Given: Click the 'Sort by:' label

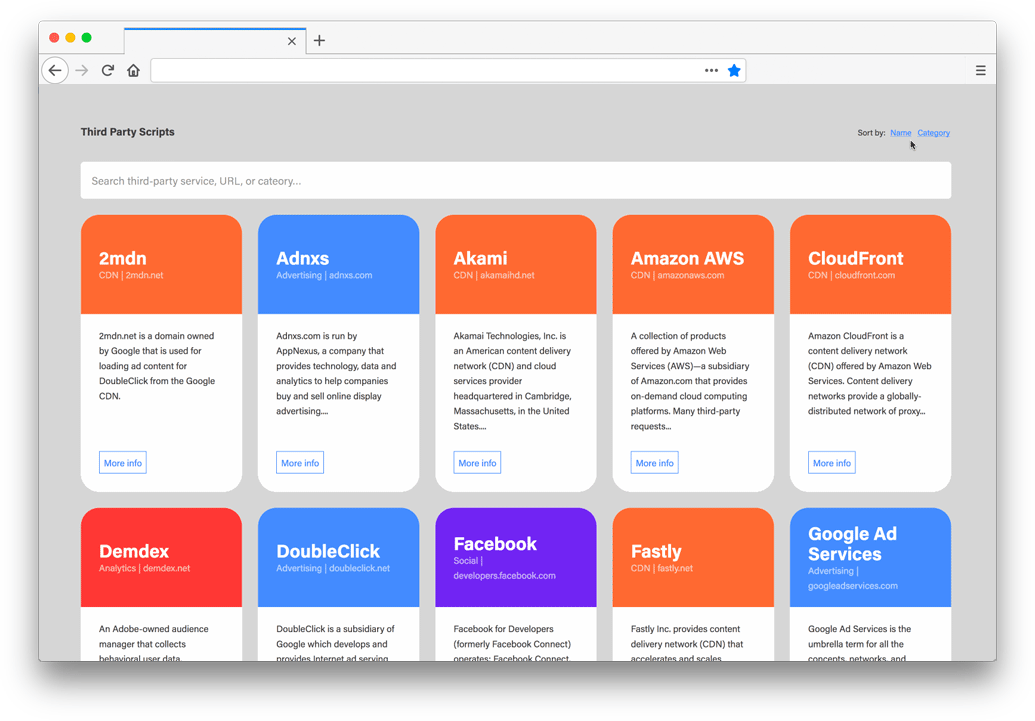Looking at the screenshot, I should [871, 133].
